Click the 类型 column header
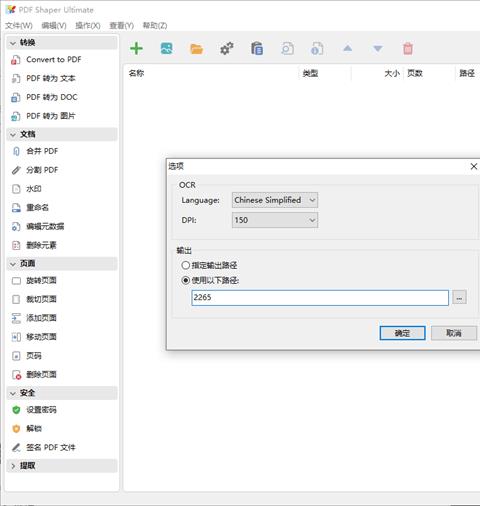The height and width of the screenshot is (506, 480). pyautogui.click(x=310, y=73)
